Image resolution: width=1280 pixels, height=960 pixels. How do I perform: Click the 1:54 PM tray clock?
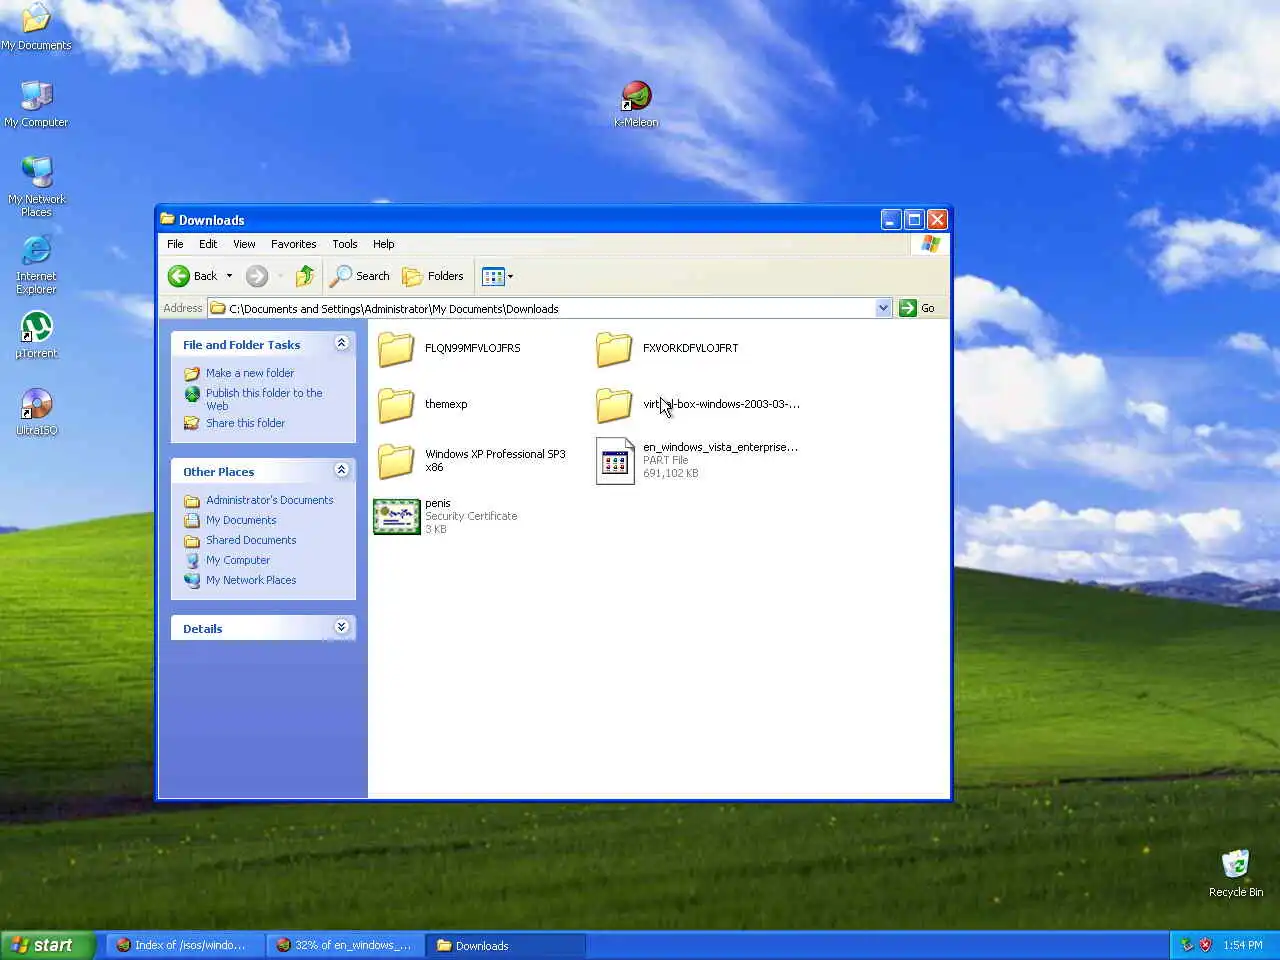(1243, 945)
